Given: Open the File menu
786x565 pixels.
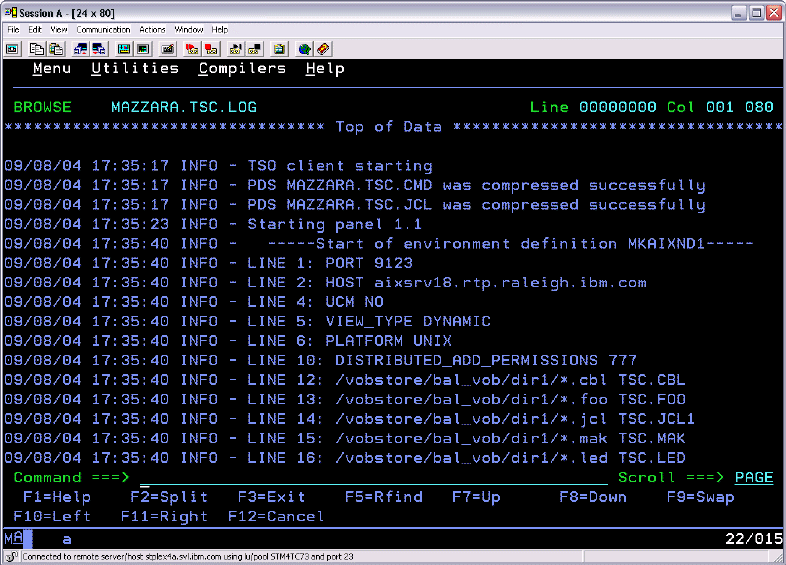Looking at the screenshot, I should click(x=13, y=30).
